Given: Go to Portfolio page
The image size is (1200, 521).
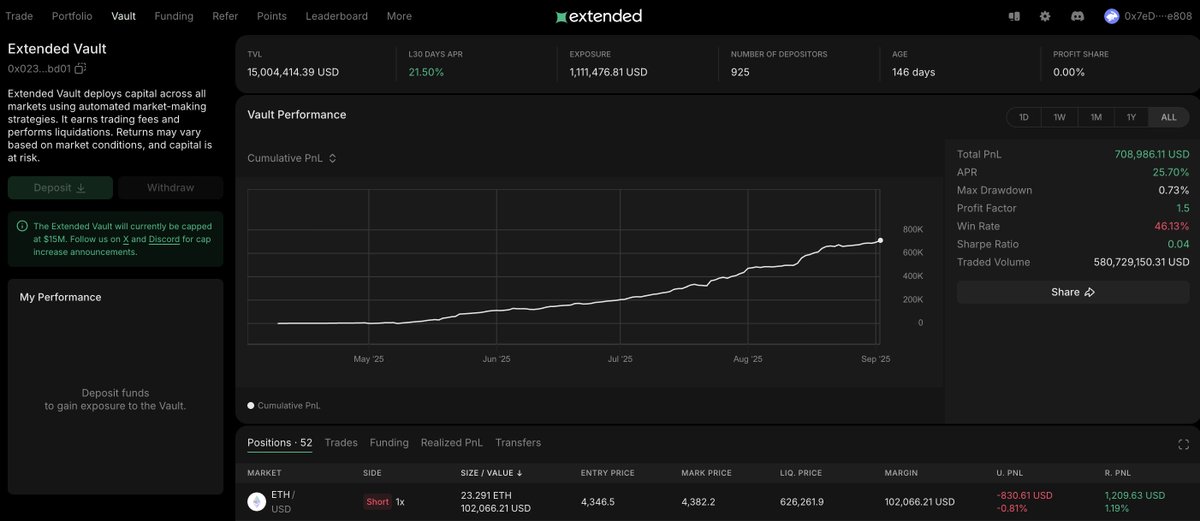Looking at the screenshot, I should coord(72,16).
